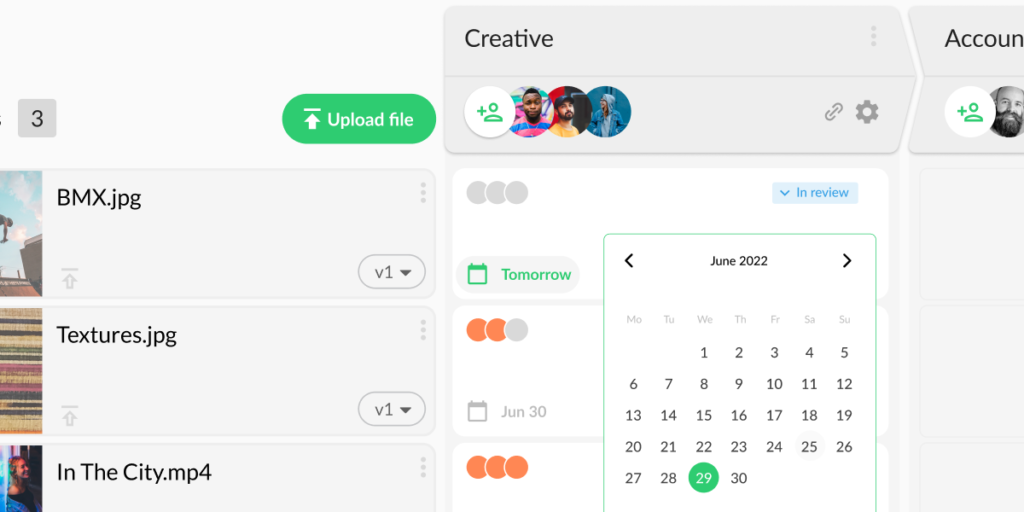Select June 29 in the calendar
The image size is (1024, 512).
tap(704, 478)
